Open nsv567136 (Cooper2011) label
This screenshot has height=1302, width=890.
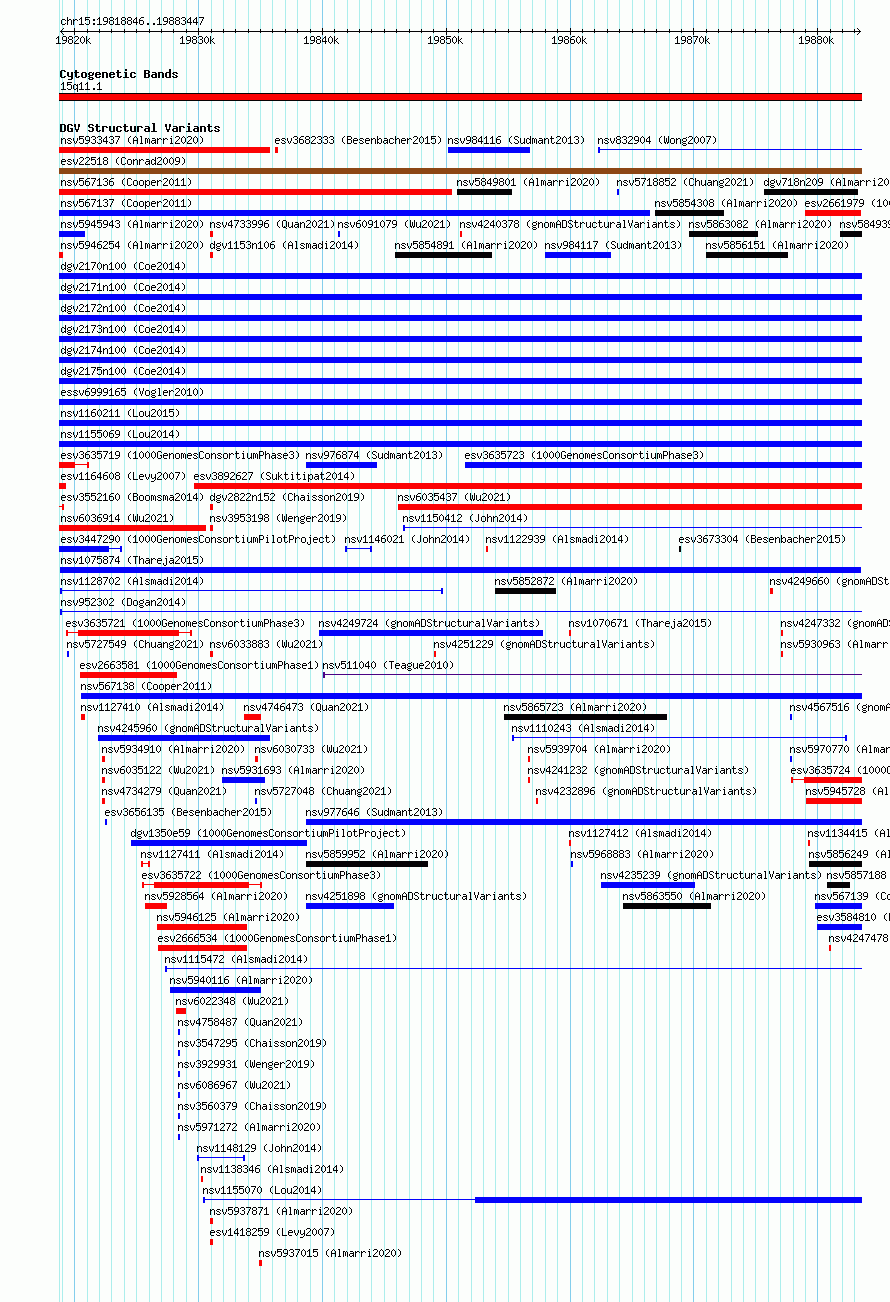tap(126, 182)
